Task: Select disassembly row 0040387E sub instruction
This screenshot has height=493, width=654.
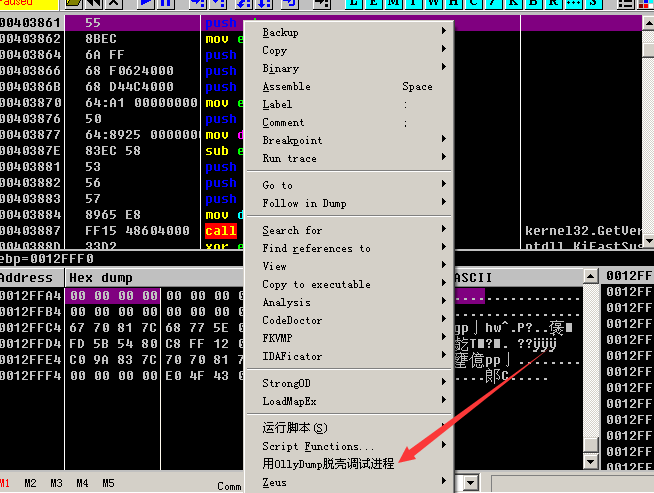Action: pos(122,151)
